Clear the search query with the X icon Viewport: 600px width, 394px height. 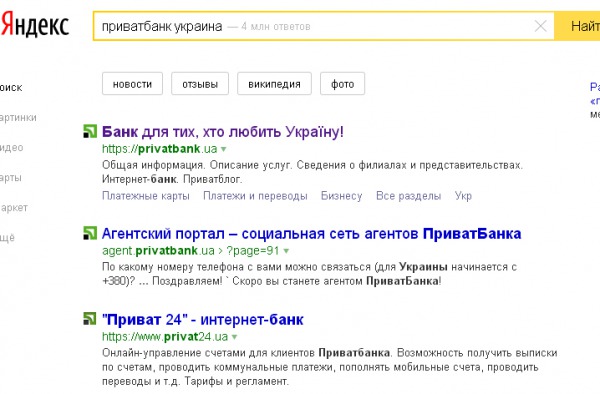pos(540,26)
